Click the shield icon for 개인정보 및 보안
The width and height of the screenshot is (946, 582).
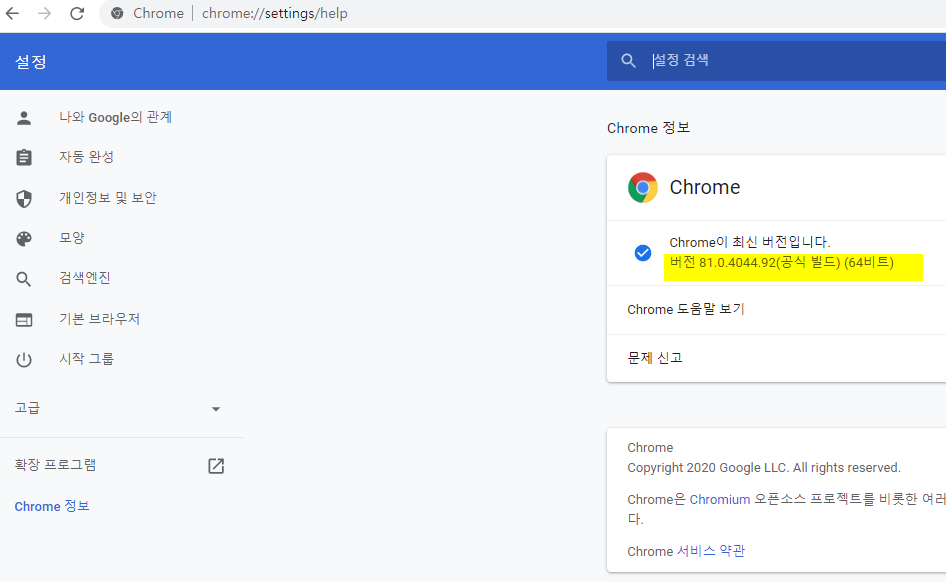(x=24, y=198)
